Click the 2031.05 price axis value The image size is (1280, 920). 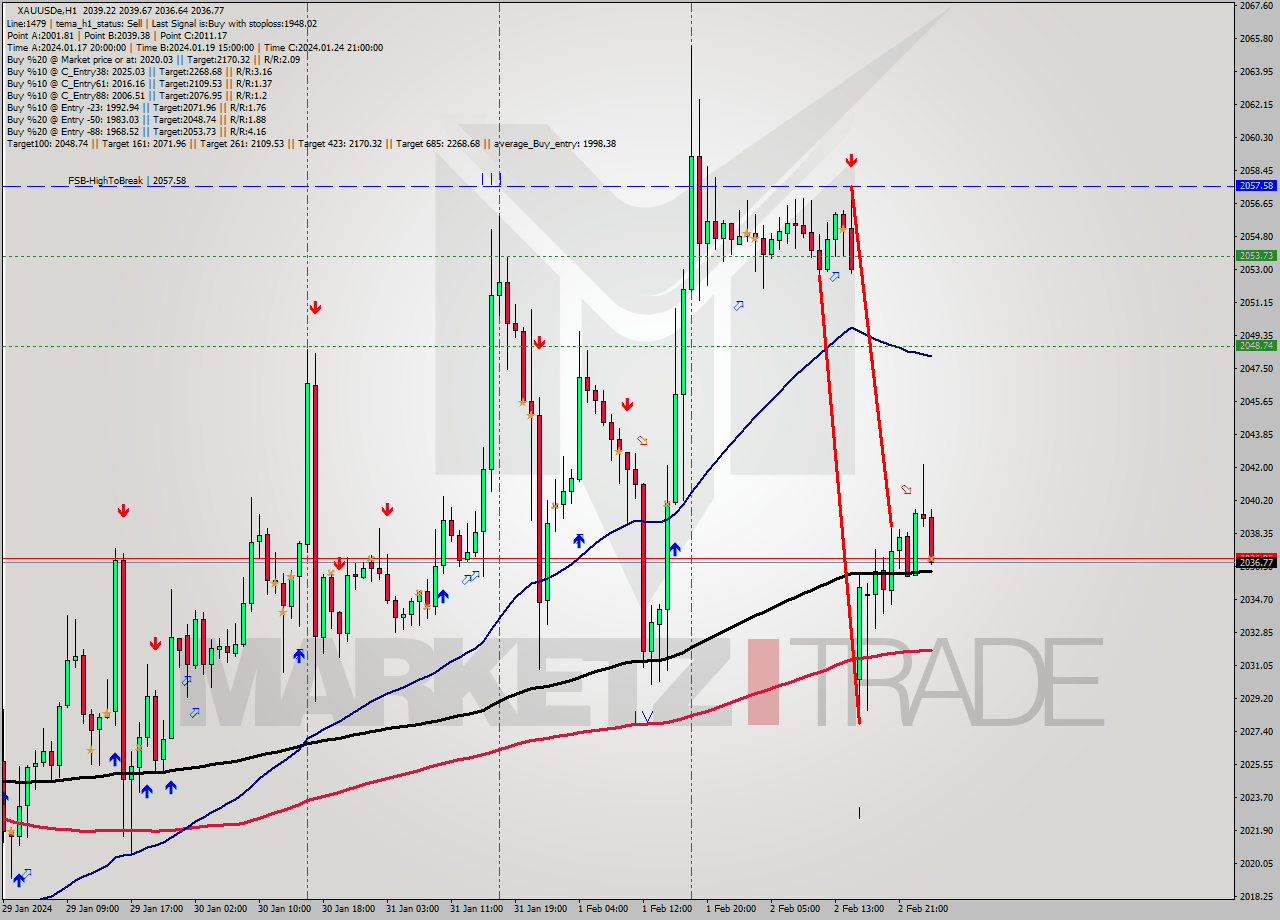[1255, 666]
